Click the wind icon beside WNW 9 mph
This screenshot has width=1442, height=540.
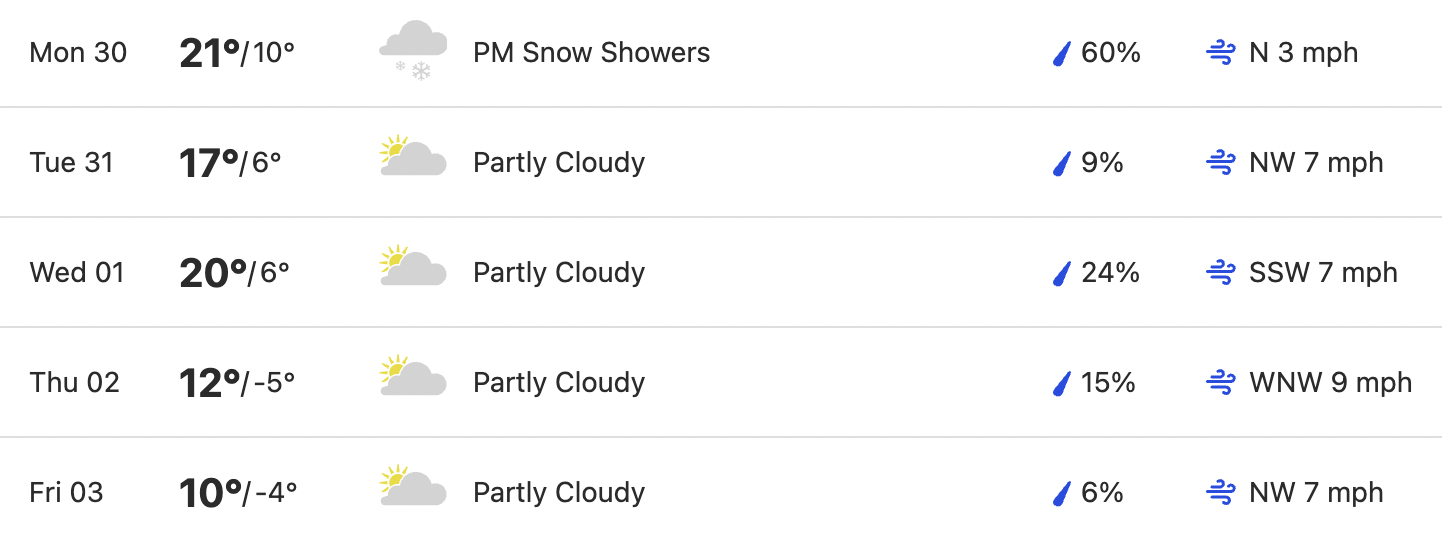tap(1221, 383)
